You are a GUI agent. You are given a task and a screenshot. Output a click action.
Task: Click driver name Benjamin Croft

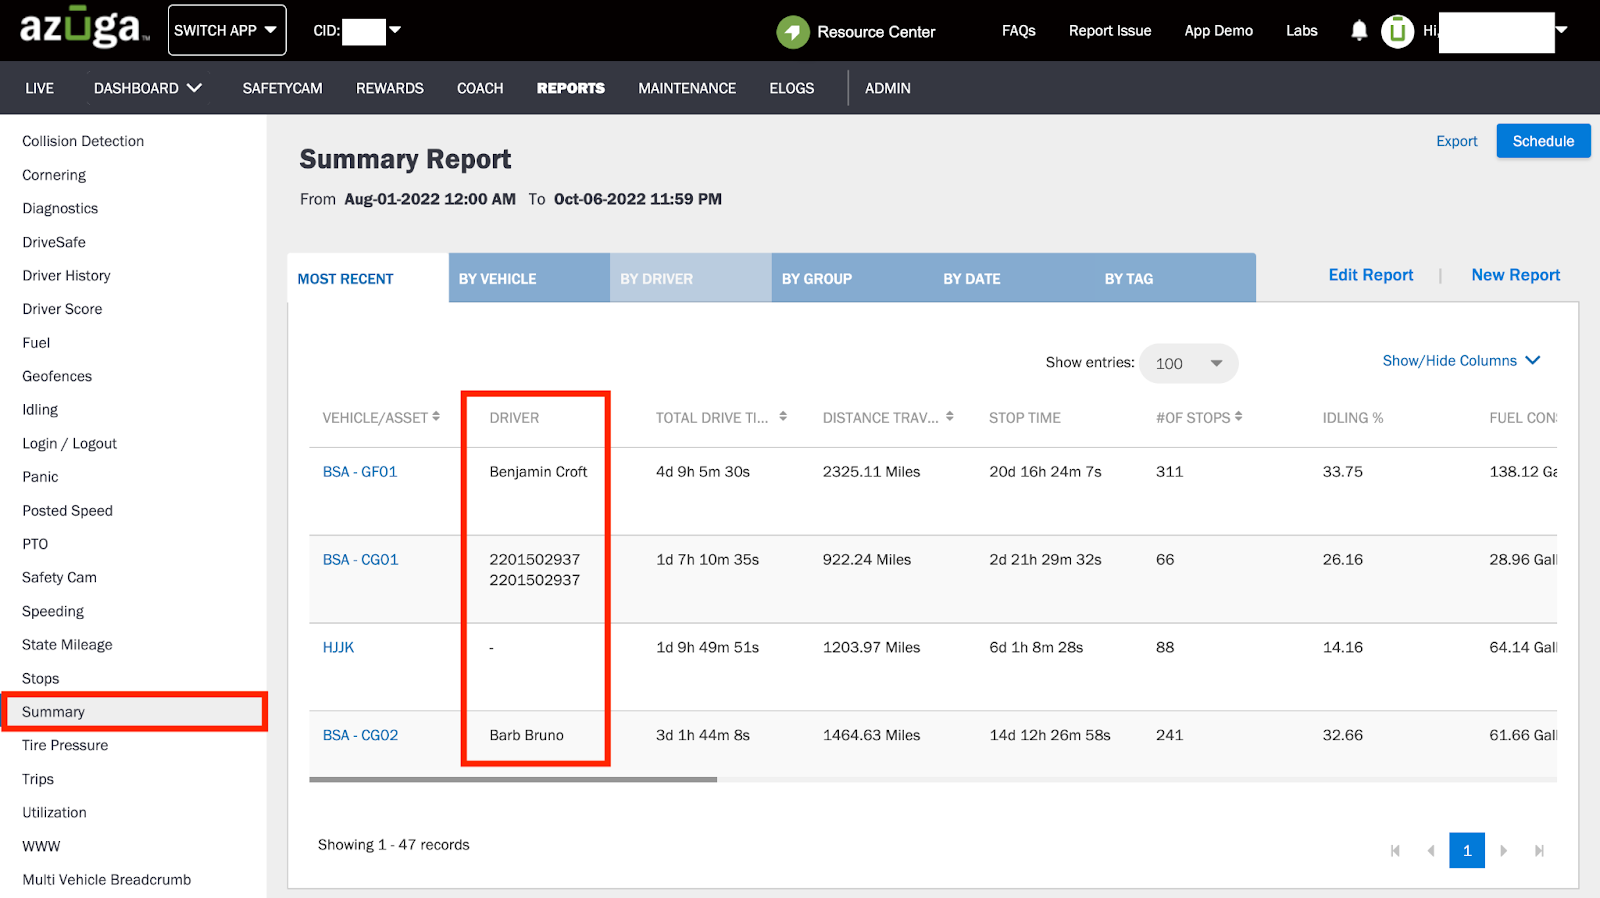pyautogui.click(x=538, y=472)
